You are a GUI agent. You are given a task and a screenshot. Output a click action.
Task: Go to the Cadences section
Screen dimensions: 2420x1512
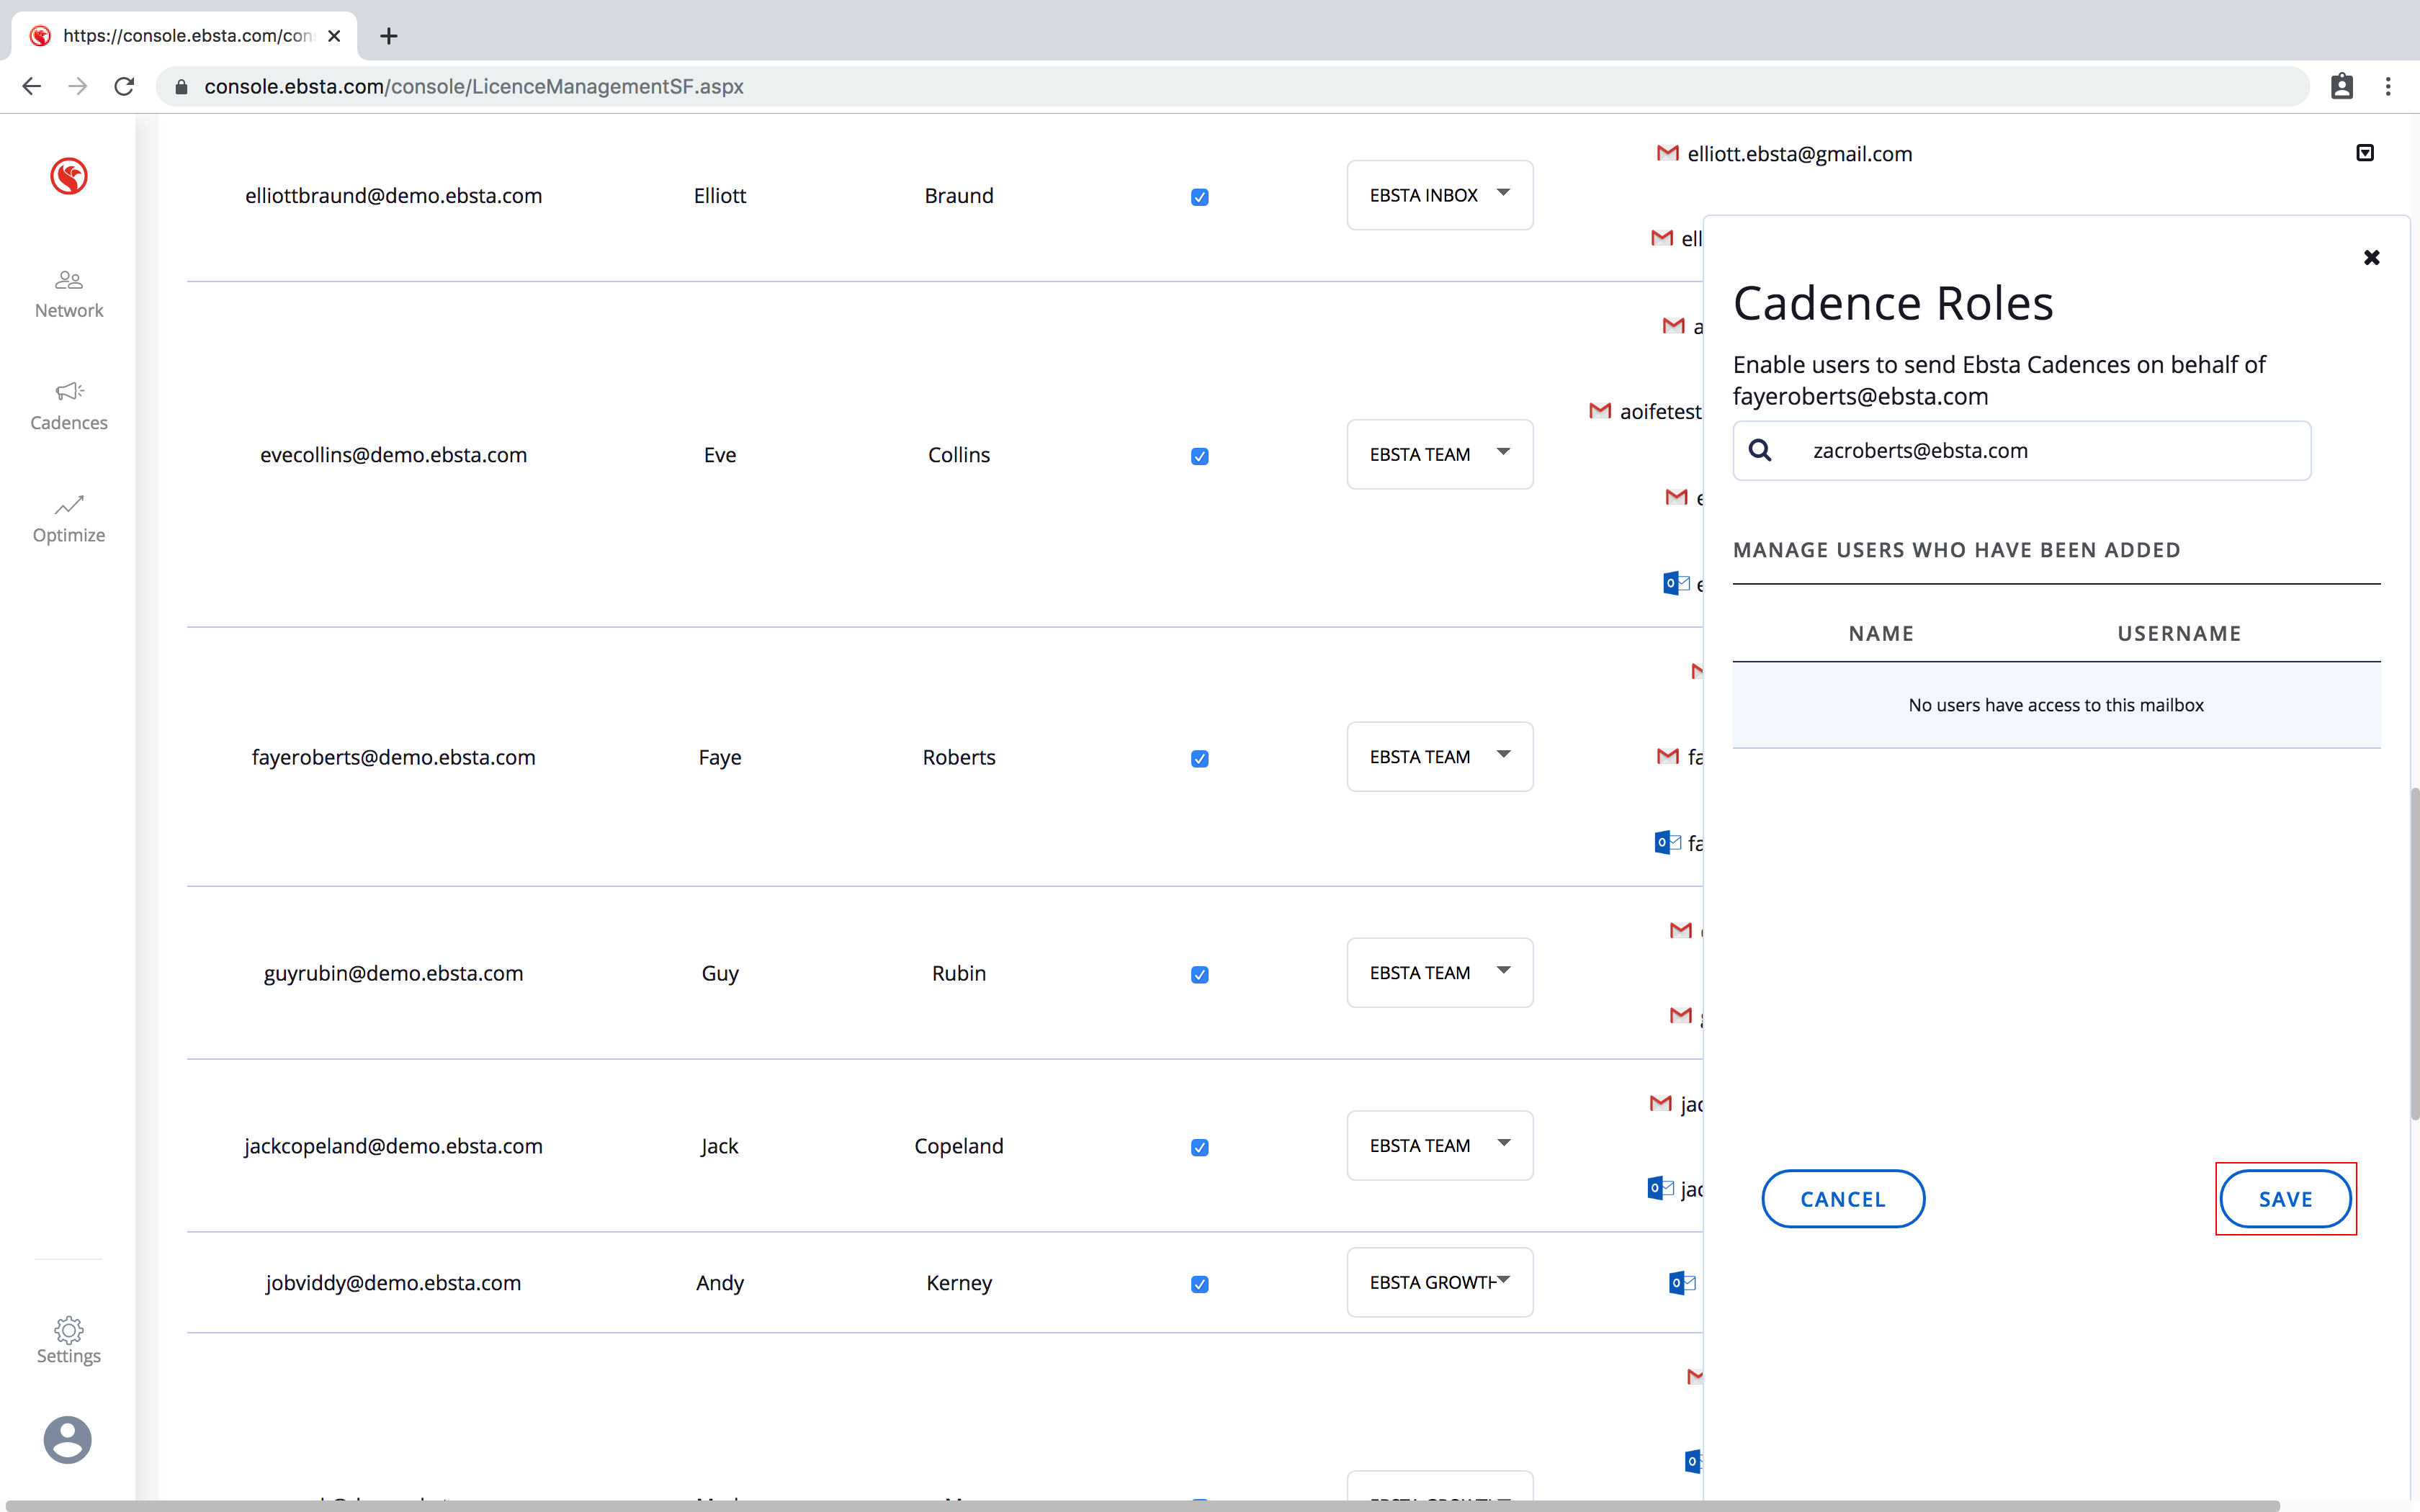point(69,406)
